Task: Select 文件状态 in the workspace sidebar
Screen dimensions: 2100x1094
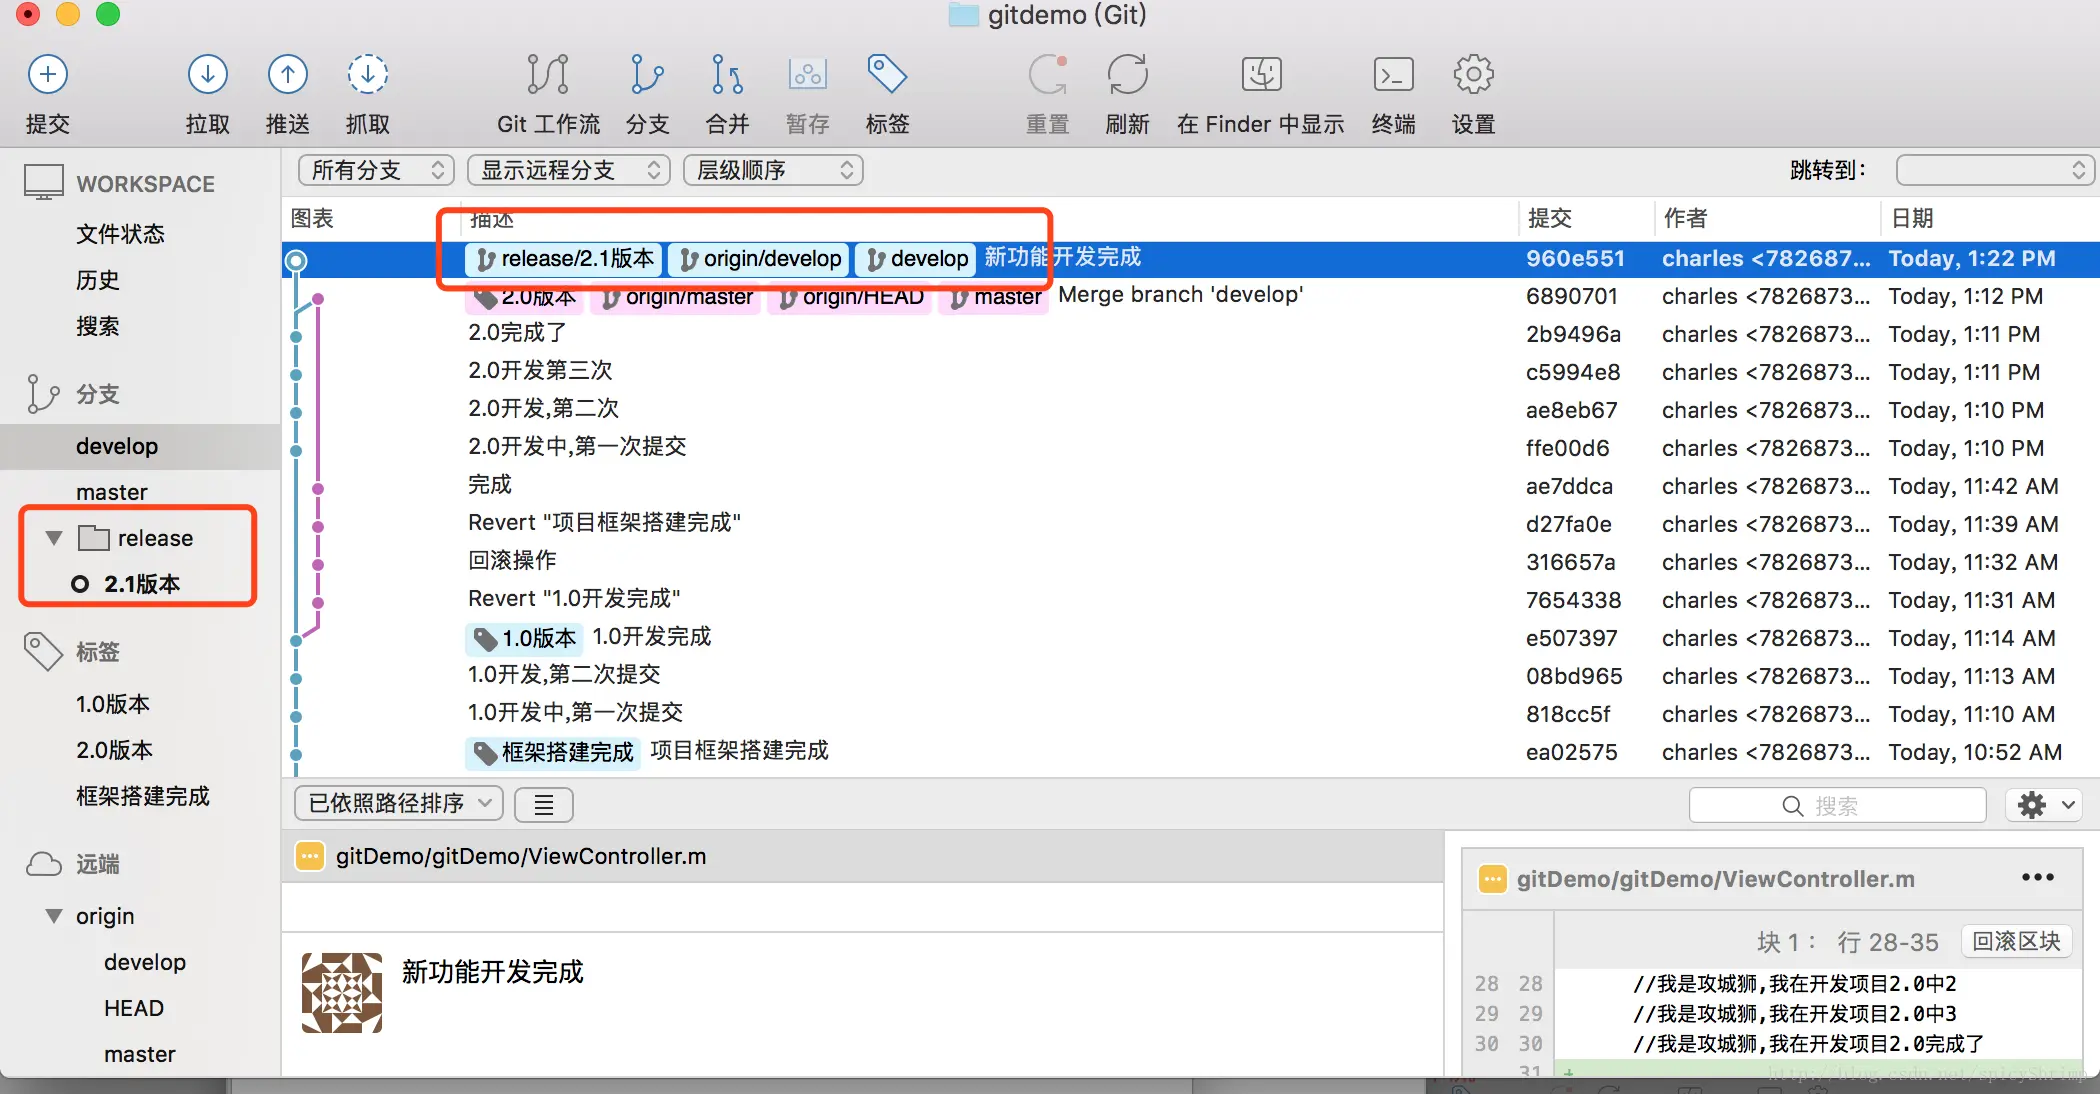Action: click(120, 234)
